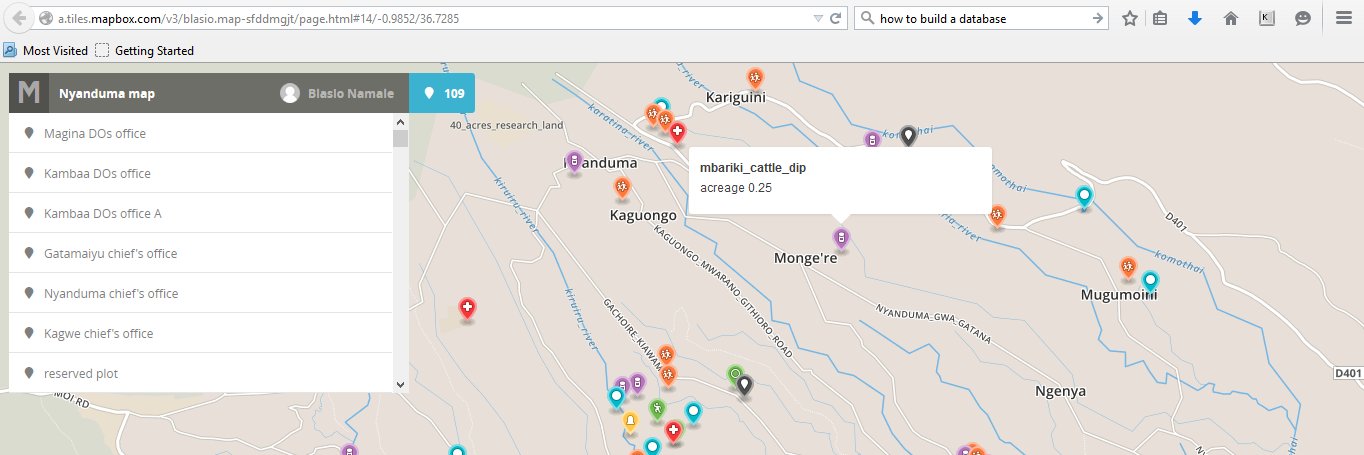
Task: Click the yellow bell marker
Action: click(631, 422)
